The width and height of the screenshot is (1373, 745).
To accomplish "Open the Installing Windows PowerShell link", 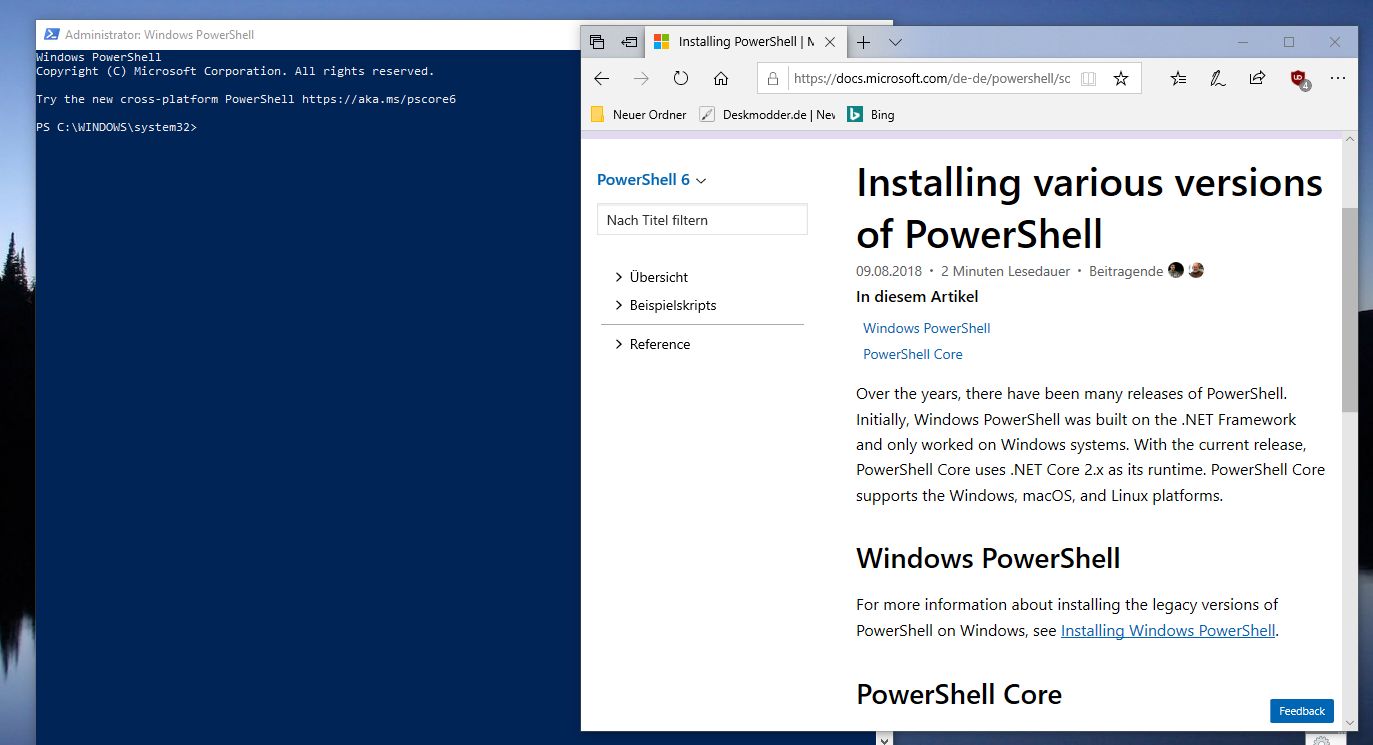I will tap(1166, 630).
